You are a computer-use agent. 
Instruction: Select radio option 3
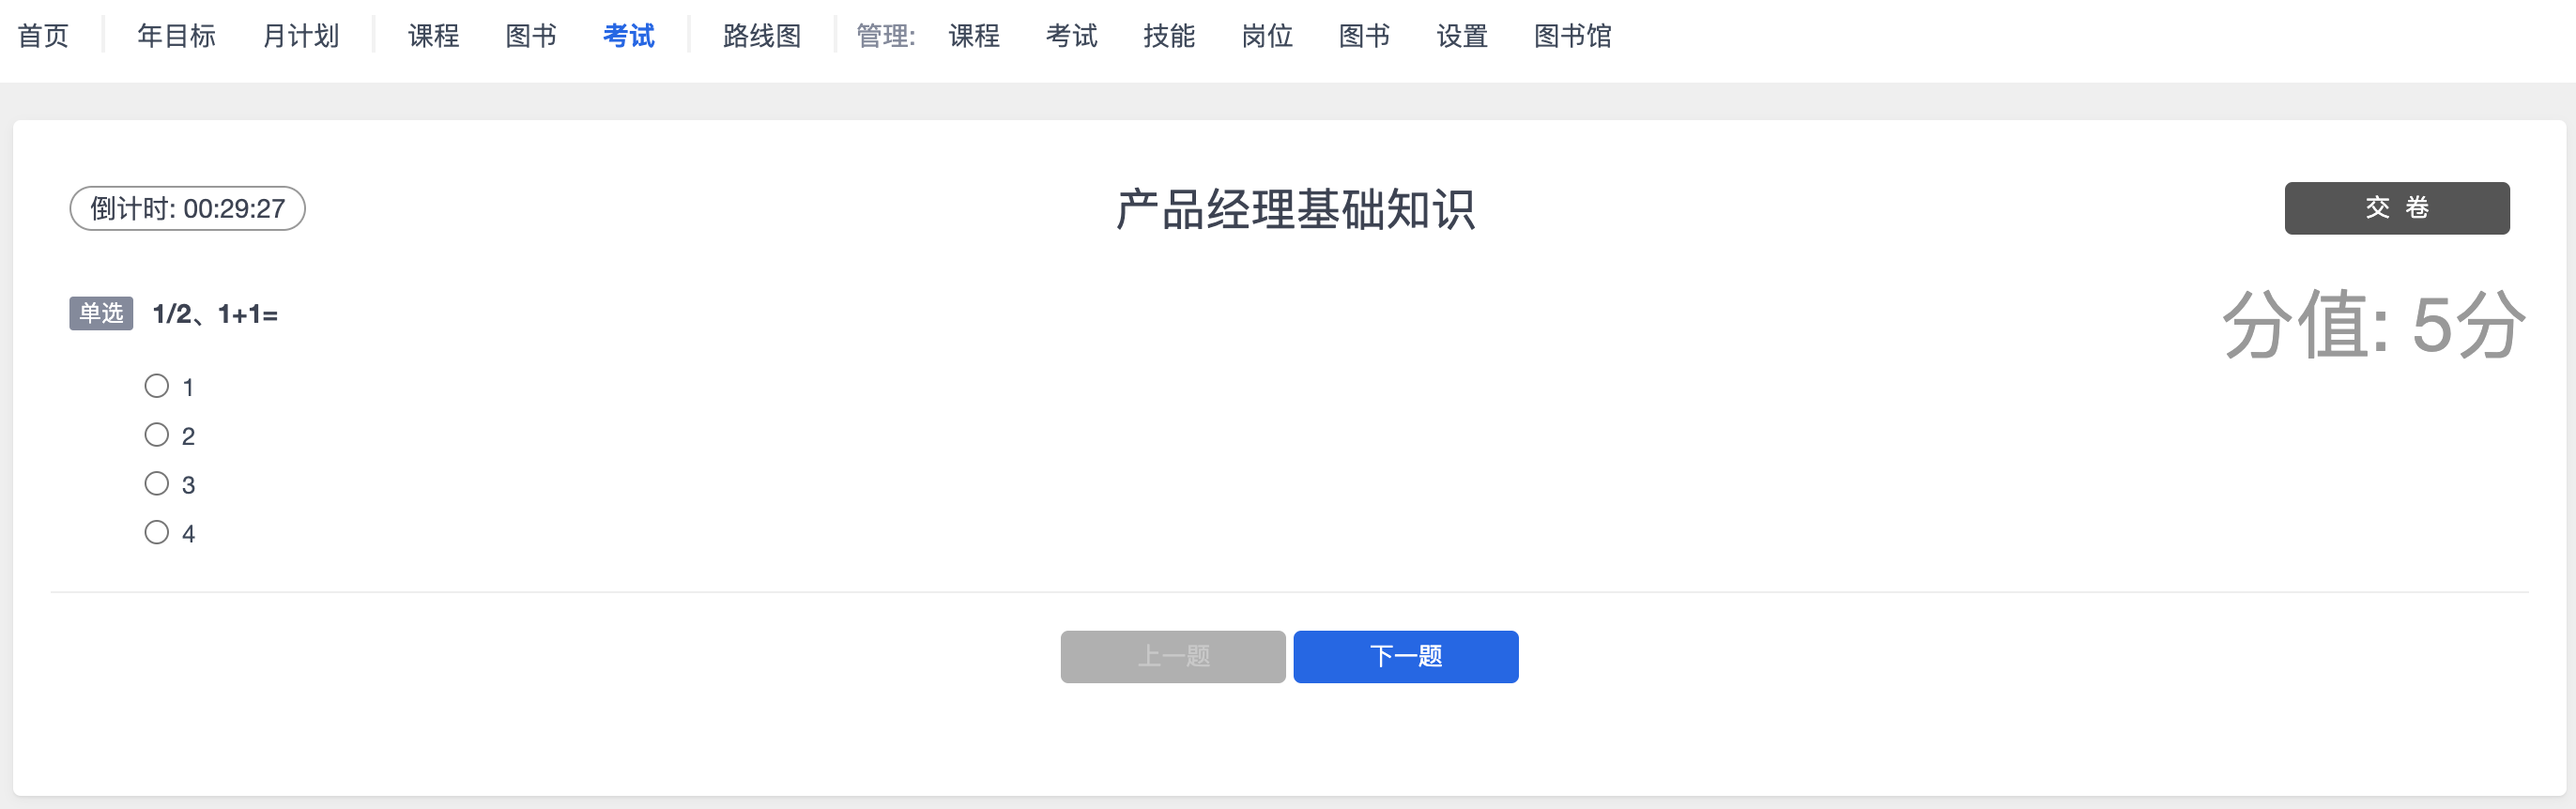(x=157, y=484)
